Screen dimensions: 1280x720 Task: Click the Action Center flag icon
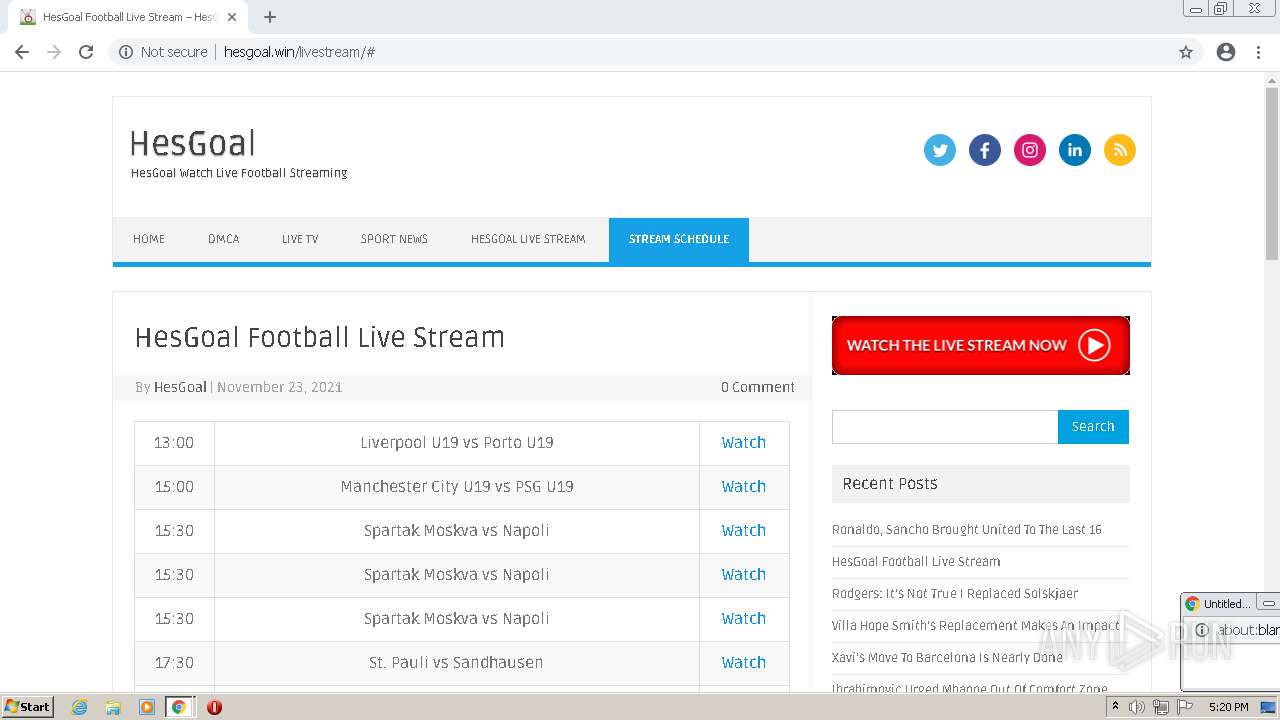click(x=1184, y=707)
